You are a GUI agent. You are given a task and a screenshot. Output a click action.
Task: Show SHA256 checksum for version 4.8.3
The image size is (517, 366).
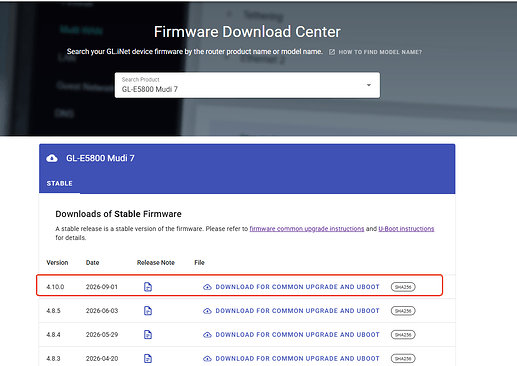click(403, 359)
